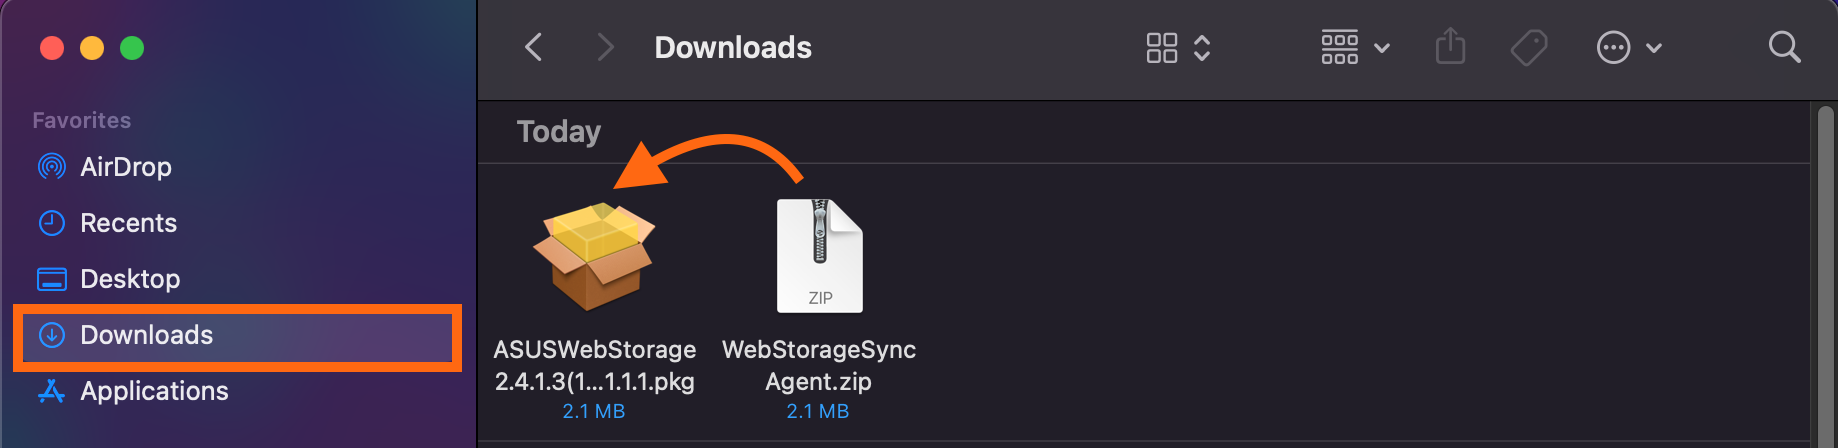Open the view style up-down stepper

coord(1202,47)
